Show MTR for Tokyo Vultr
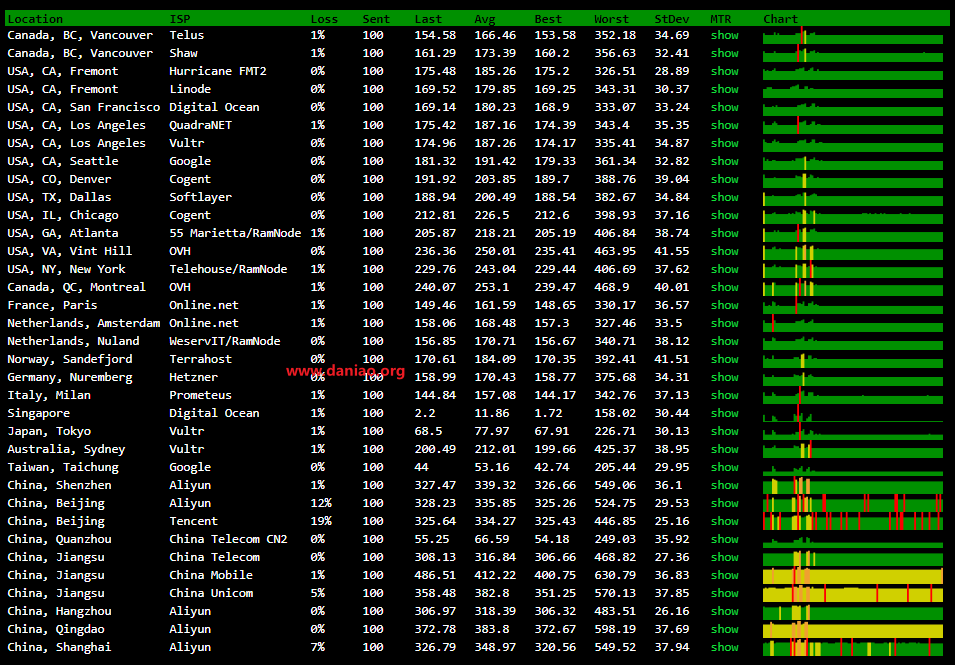The image size is (955, 665). 724,431
